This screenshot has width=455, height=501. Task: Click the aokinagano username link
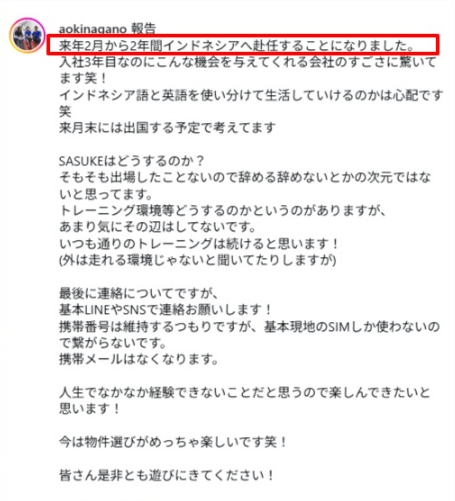pyautogui.click(x=93, y=29)
